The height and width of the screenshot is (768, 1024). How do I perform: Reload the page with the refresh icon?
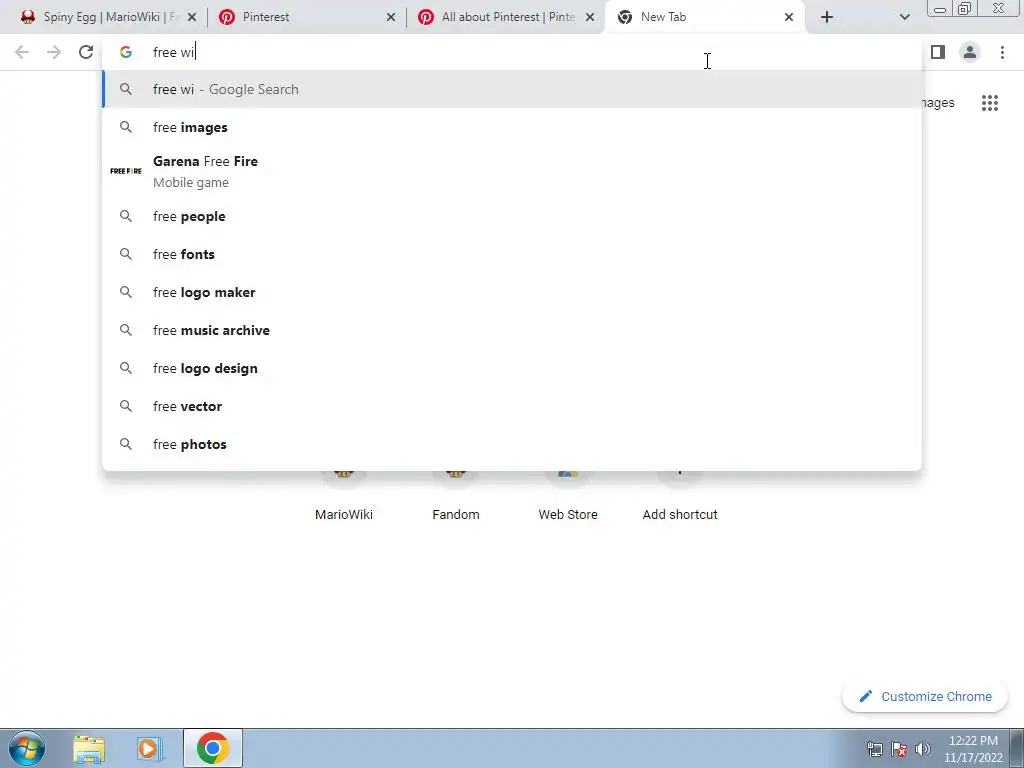point(86,52)
